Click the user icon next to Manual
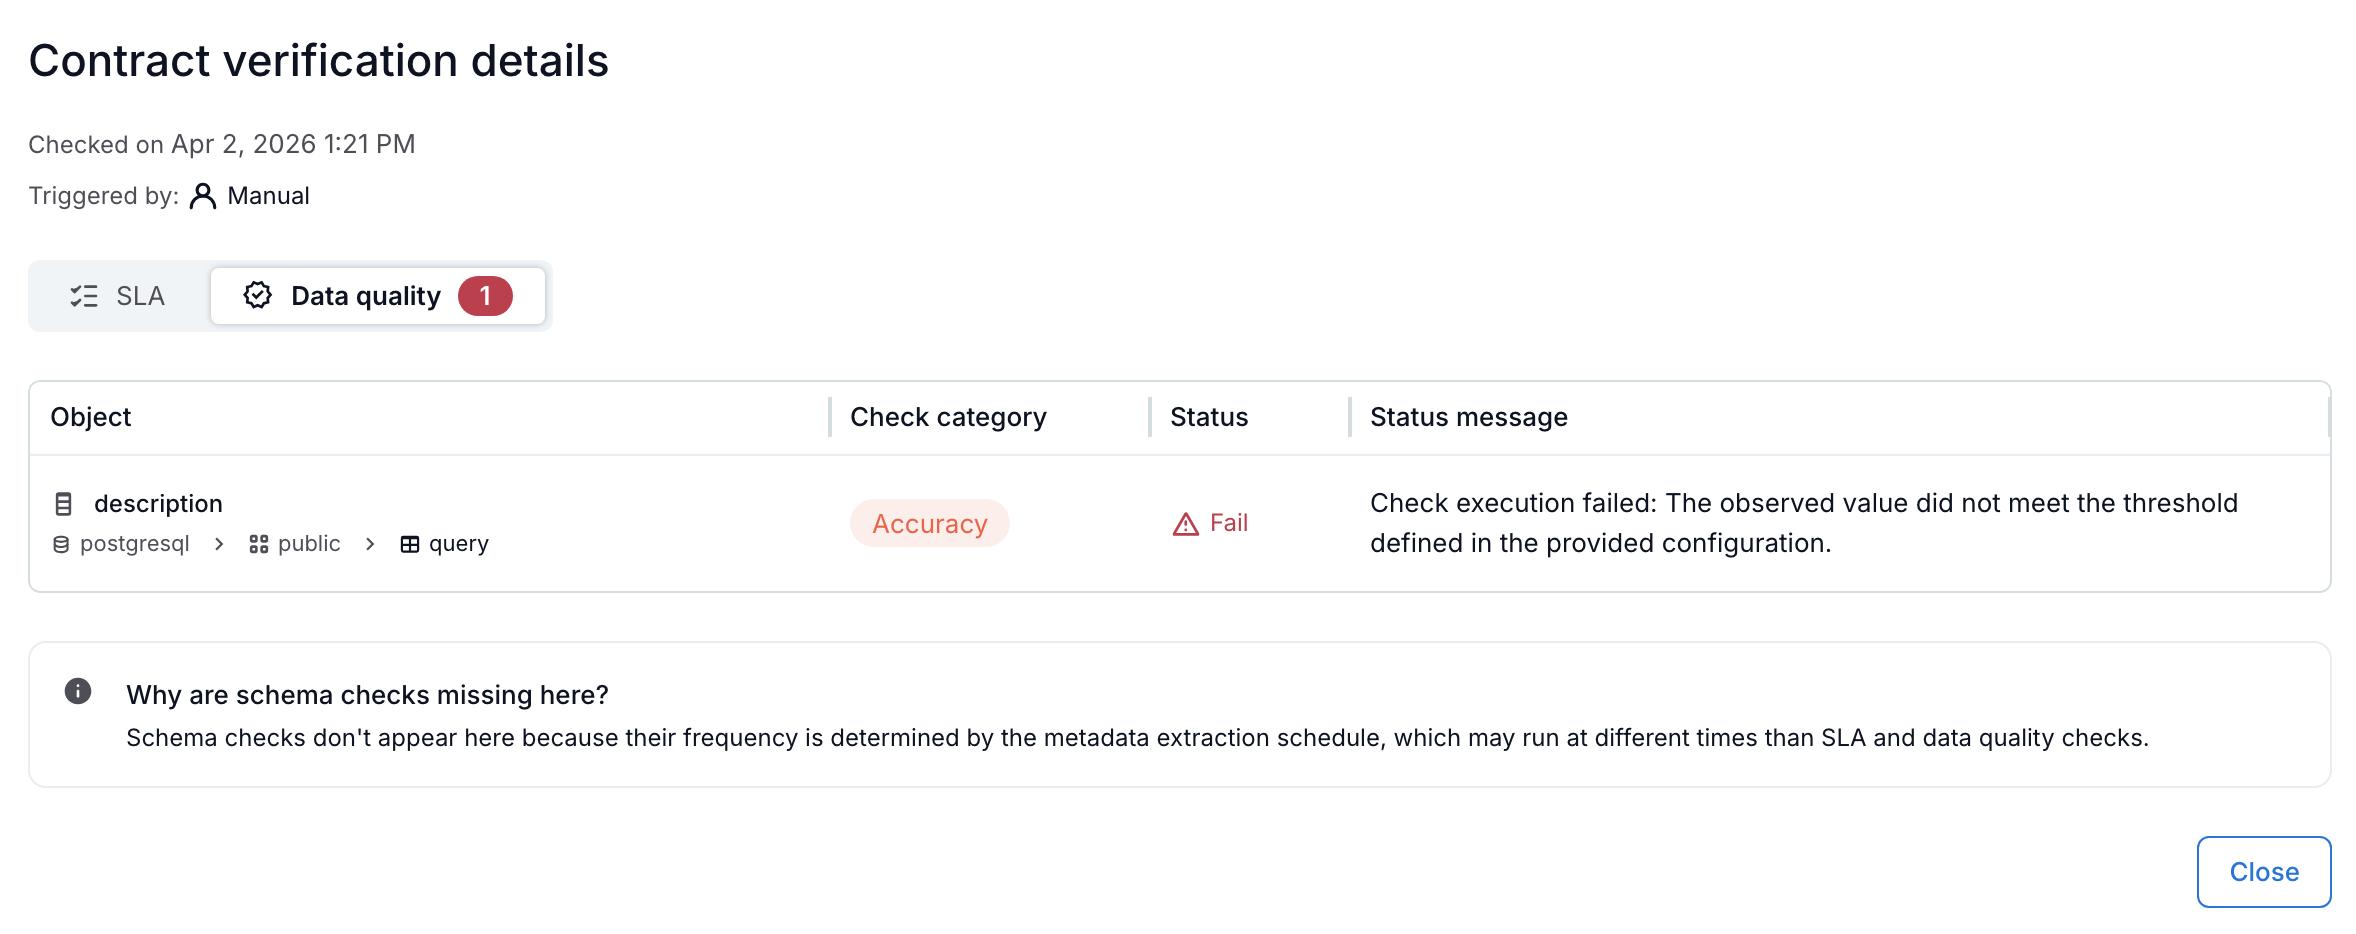Viewport: 2356px width, 934px height. 203,196
